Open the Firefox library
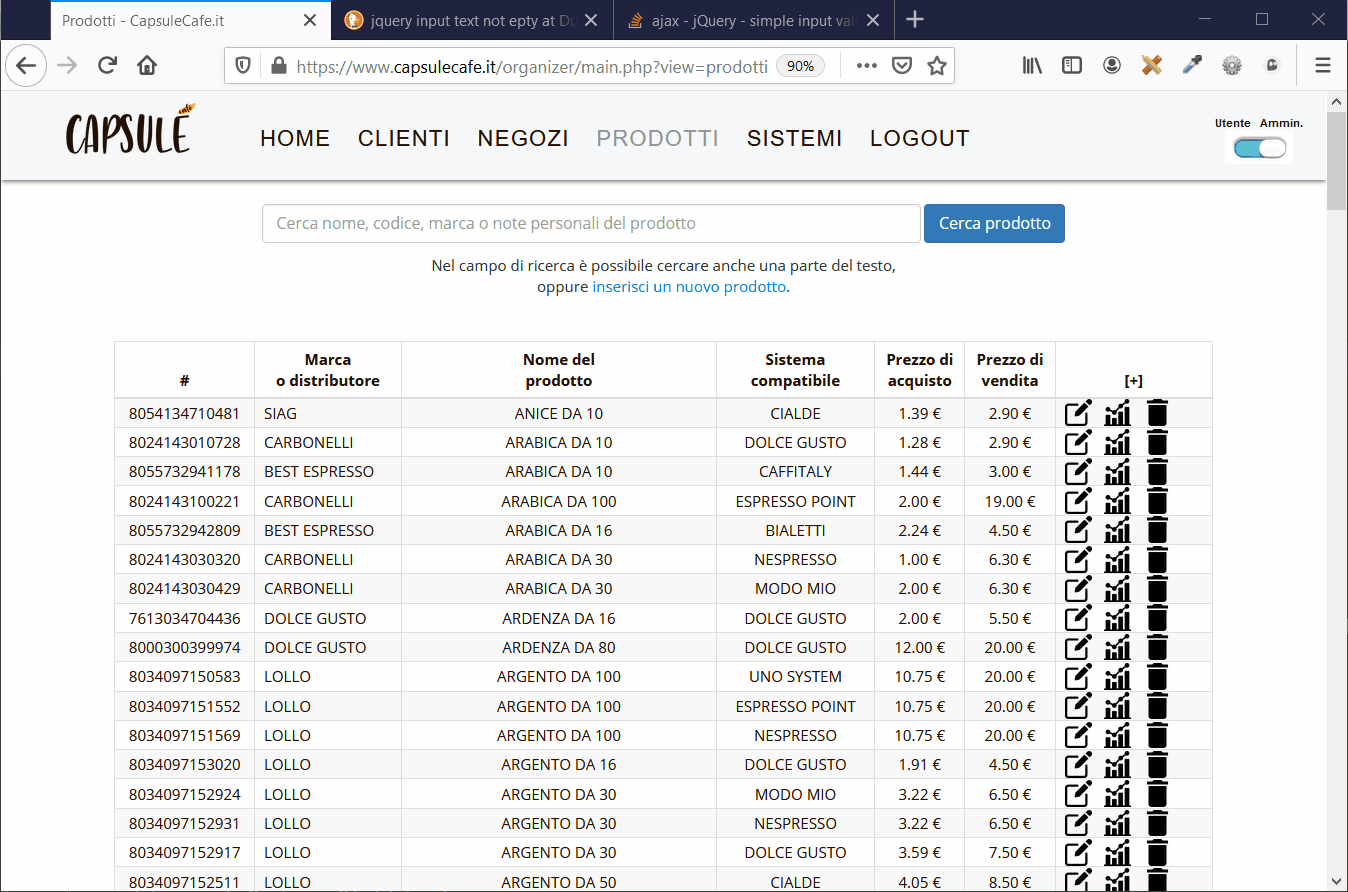Image resolution: width=1348 pixels, height=892 pixels. (x=1032, y=66)
